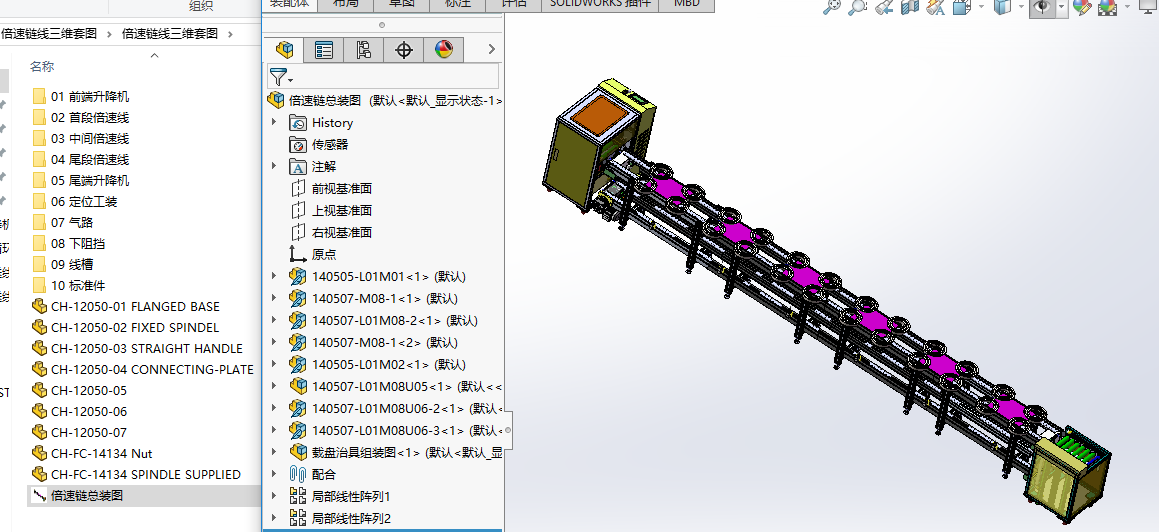This screenshot has height=532, width=1159.
Task: Switch to the FeatureManager design tree tab
Action: pos(285,50)
